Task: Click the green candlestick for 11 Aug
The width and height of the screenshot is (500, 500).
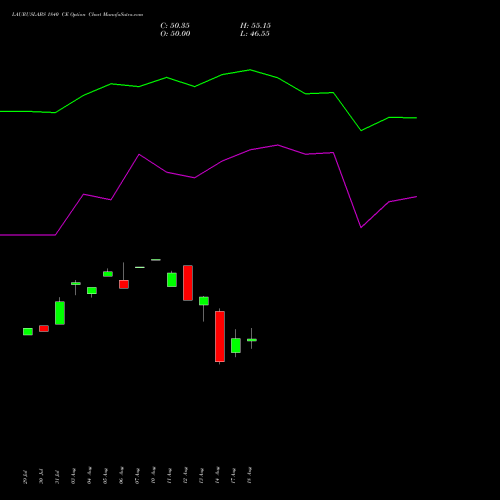Action: (172, 280)
